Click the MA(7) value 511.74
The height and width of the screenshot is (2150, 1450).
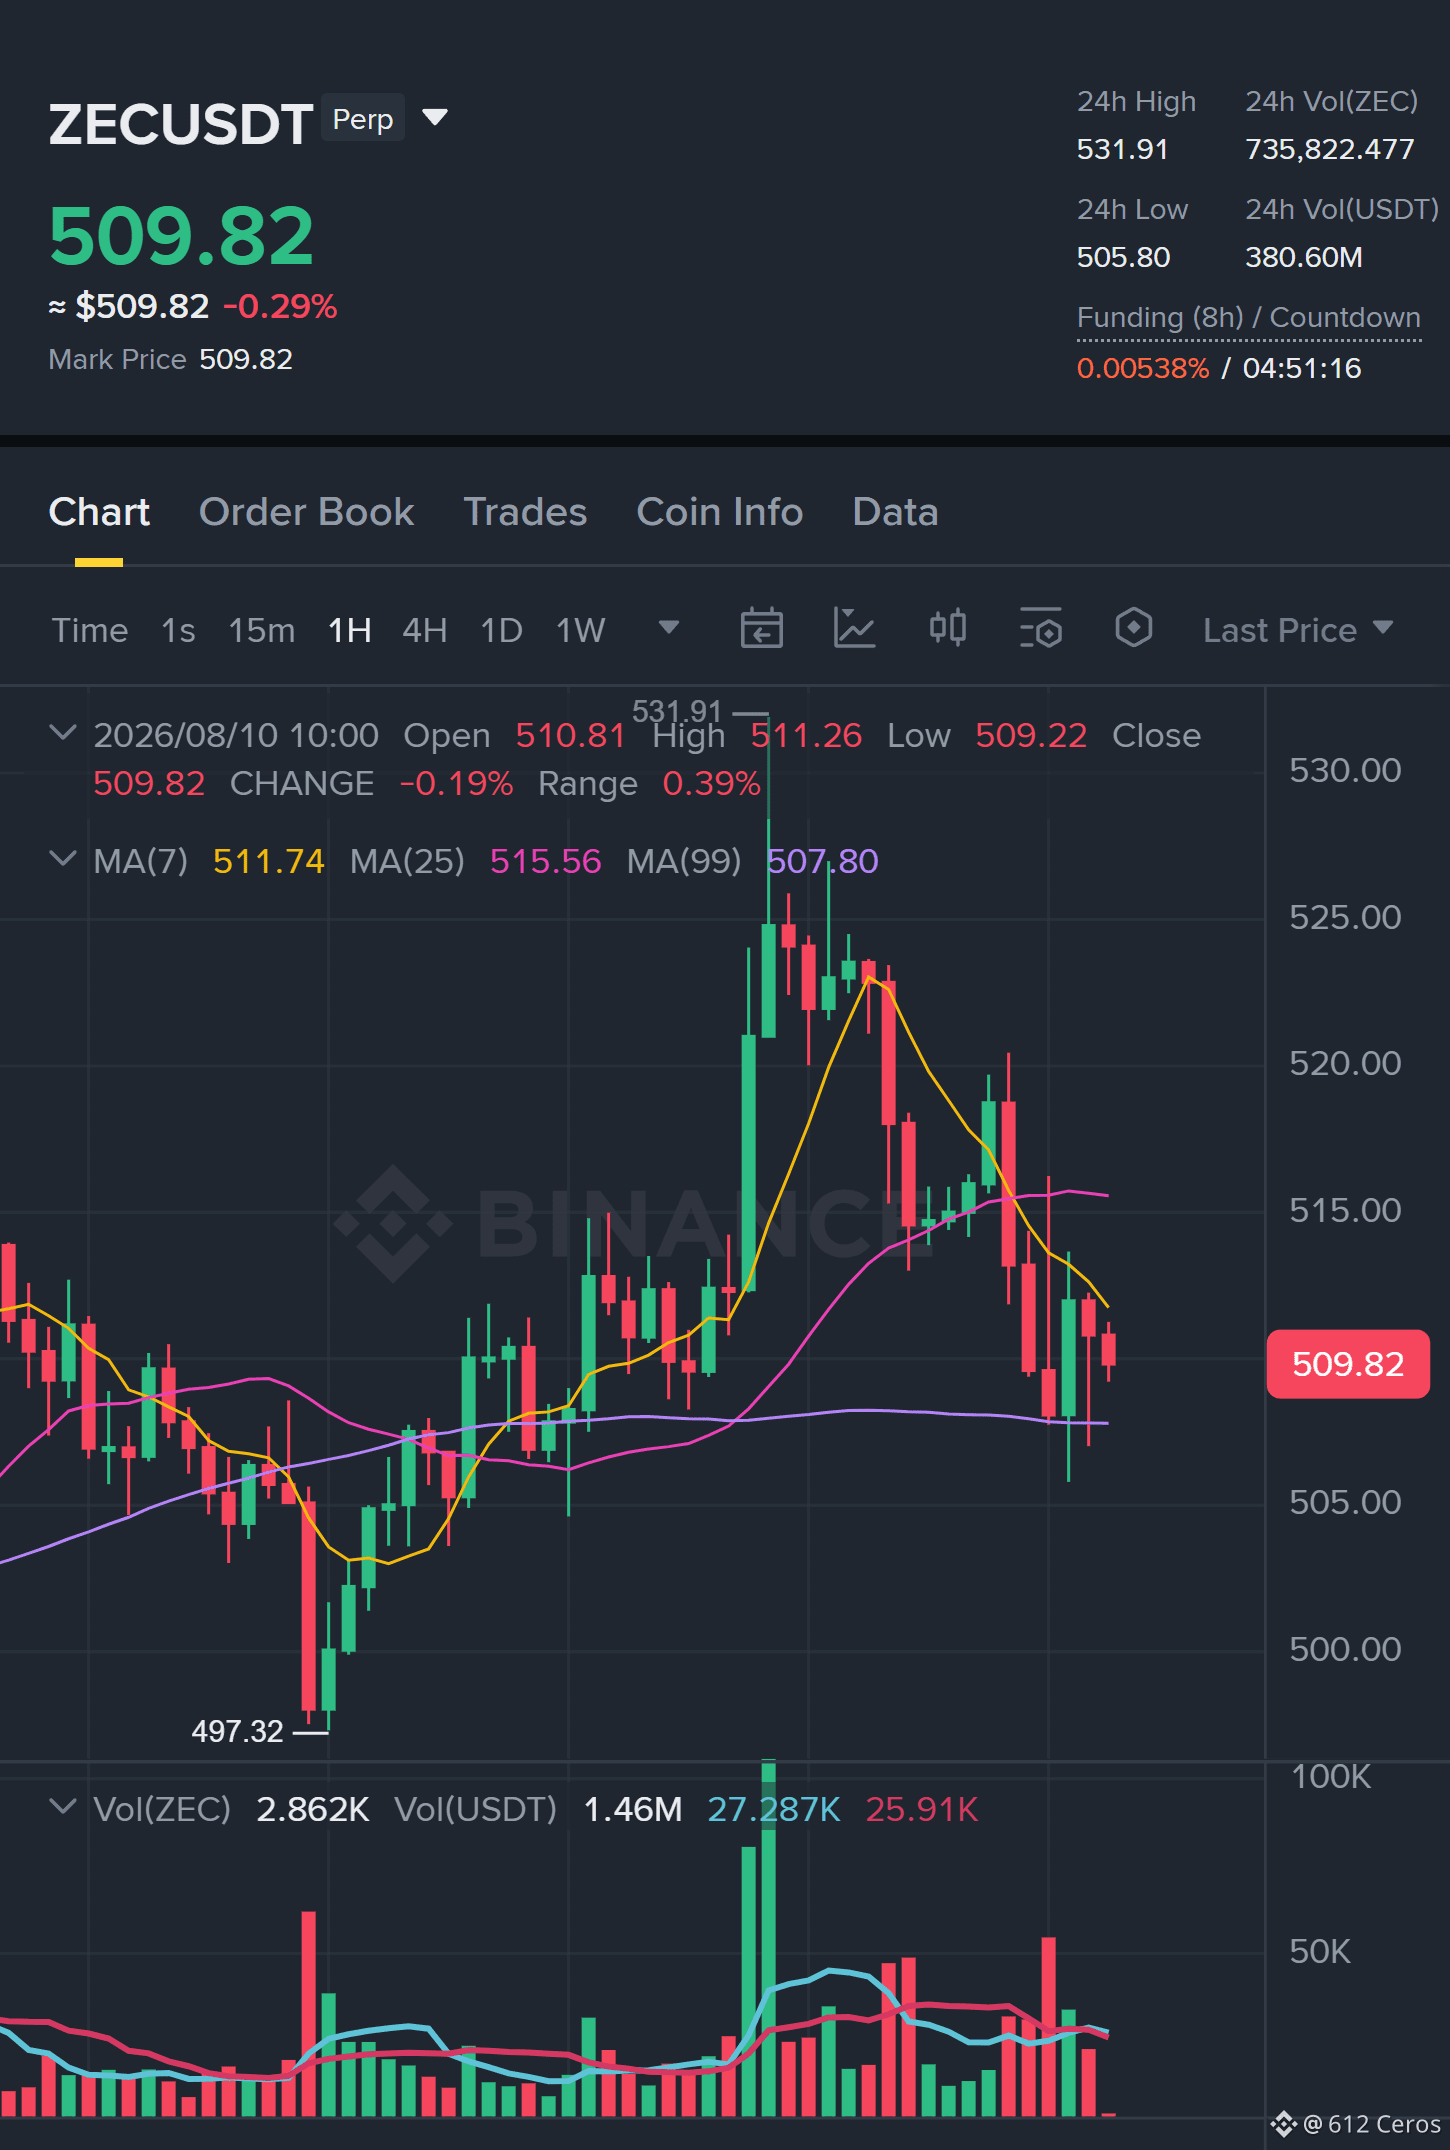[269, 861]
